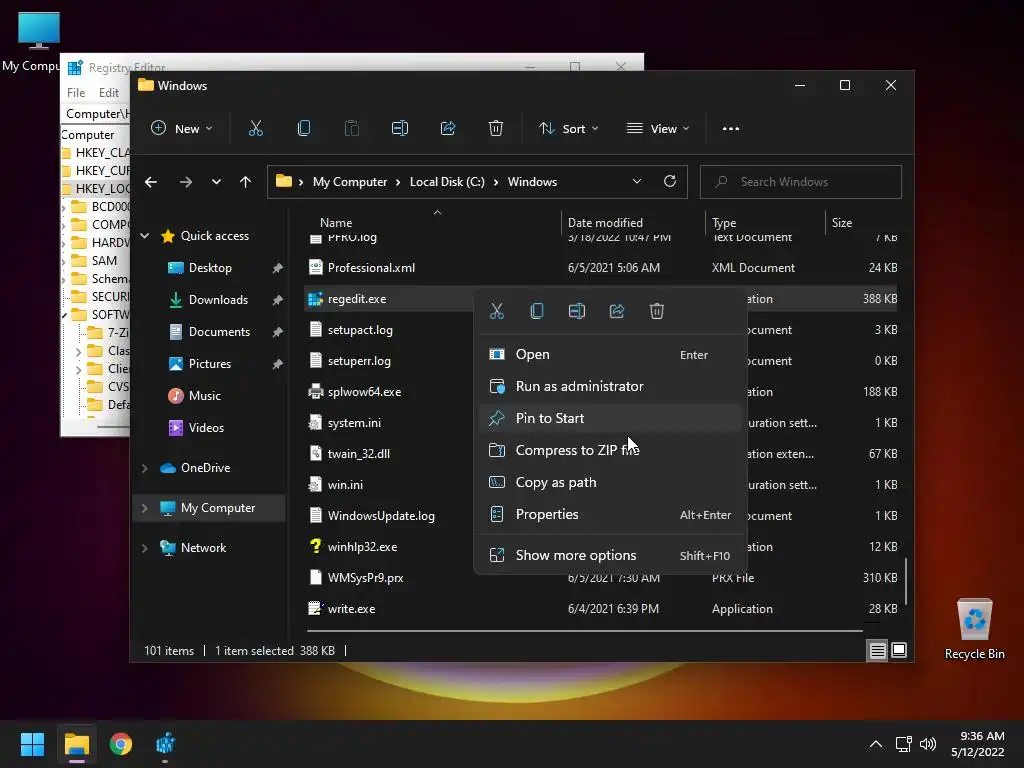Expand Network in navigation pane
This screenshot has height=768, width=1024.
(145, 548)
